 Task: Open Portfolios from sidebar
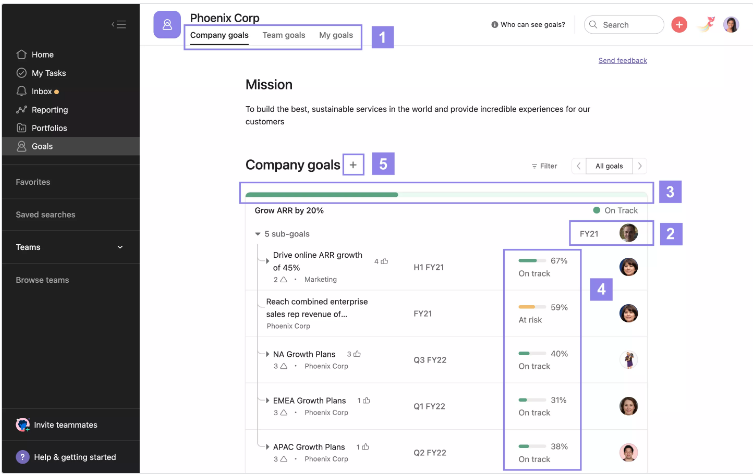[x=49, y=128]
